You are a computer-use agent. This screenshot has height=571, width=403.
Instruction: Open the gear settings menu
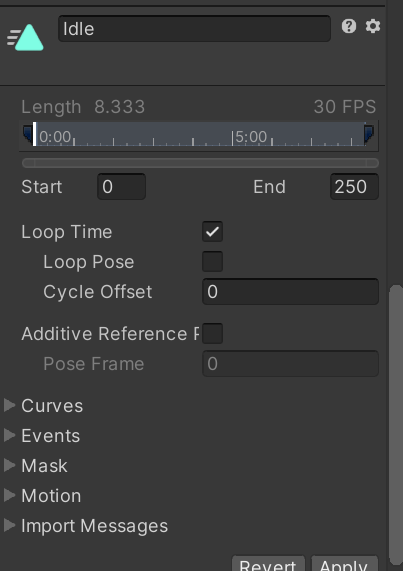tap(373, 26)
